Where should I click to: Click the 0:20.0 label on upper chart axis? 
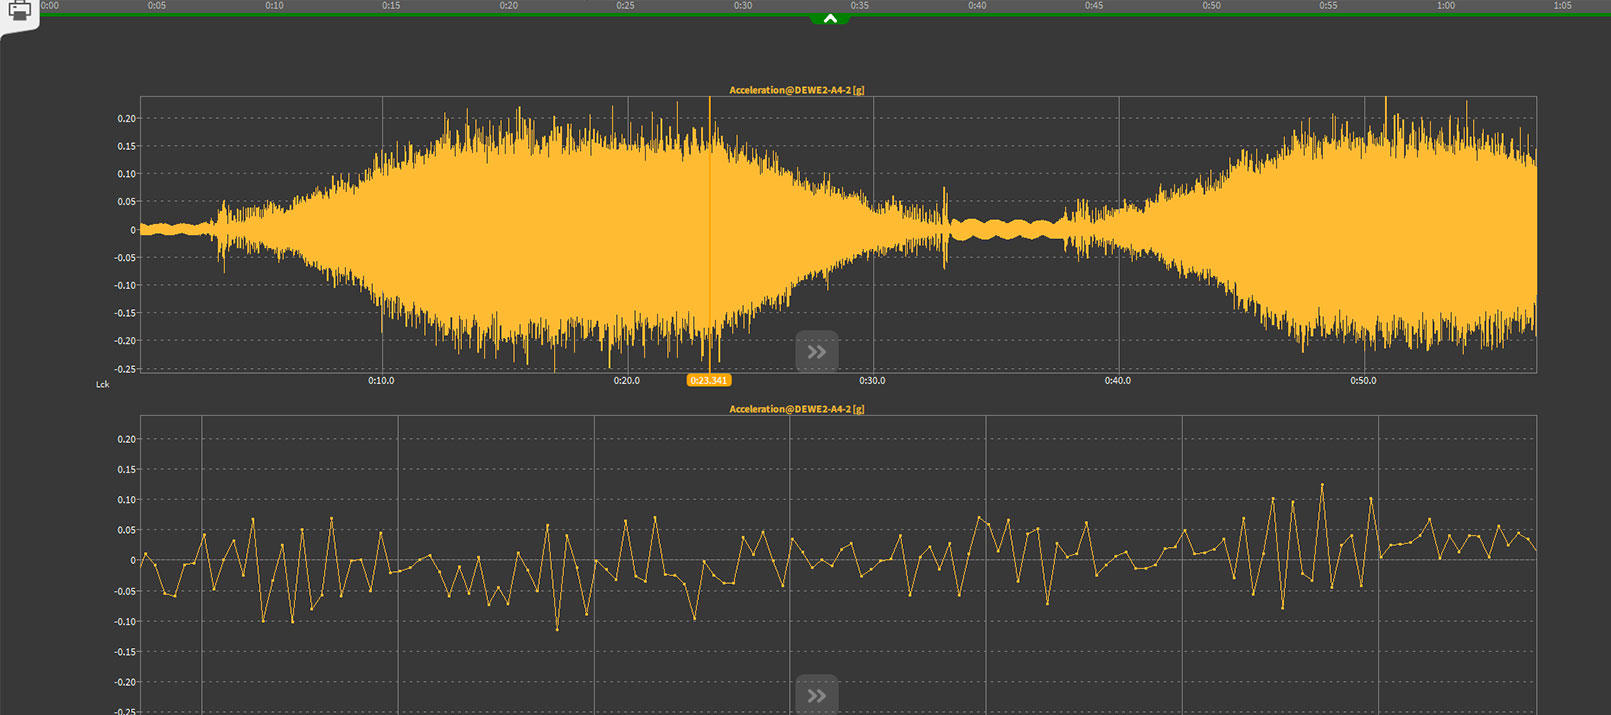pos(626,381)
